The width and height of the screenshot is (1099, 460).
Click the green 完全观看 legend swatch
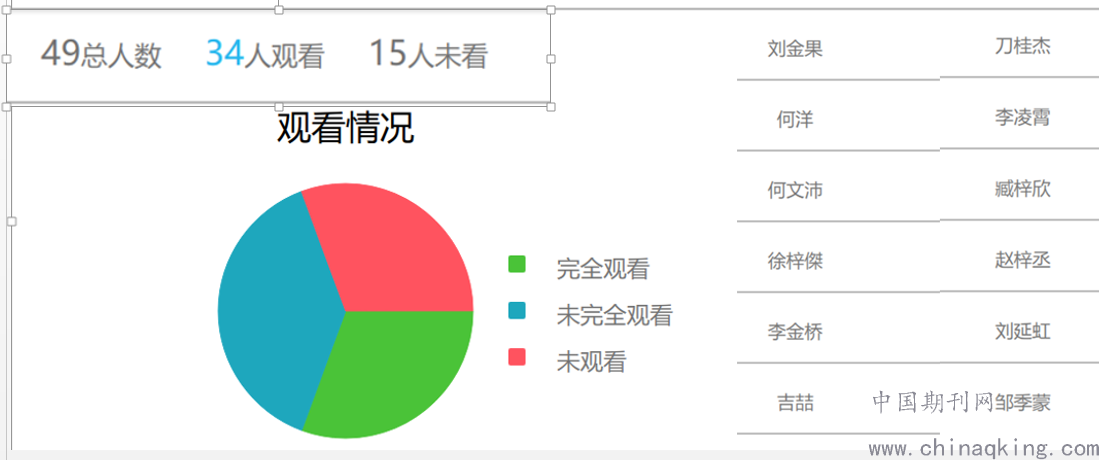(x=517, y=264)
